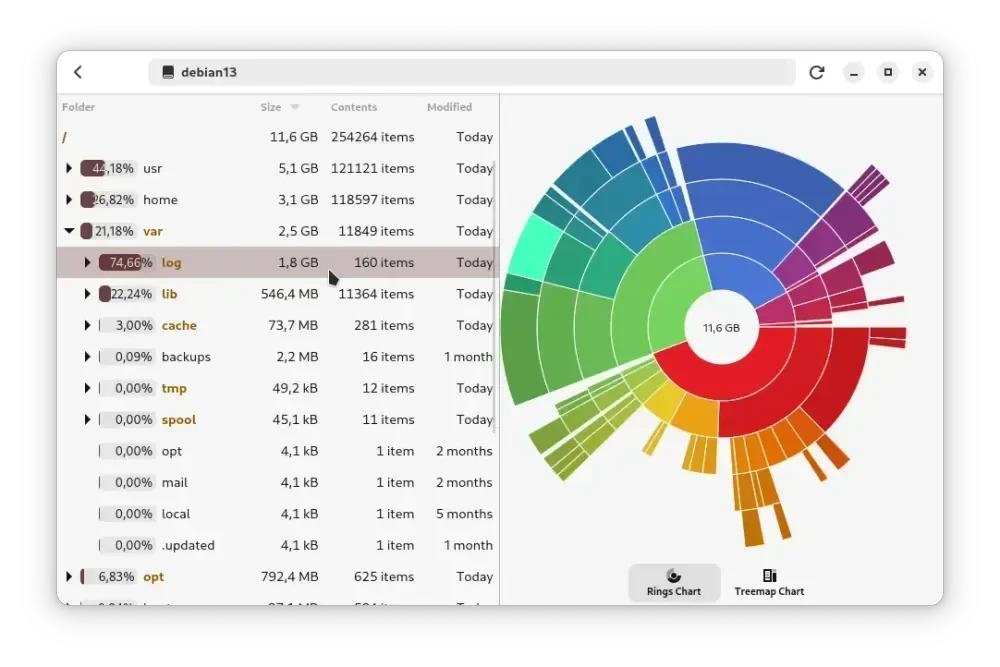Expand the home folder
This screenshot has width=1000, height=667.
pos(69,200)
